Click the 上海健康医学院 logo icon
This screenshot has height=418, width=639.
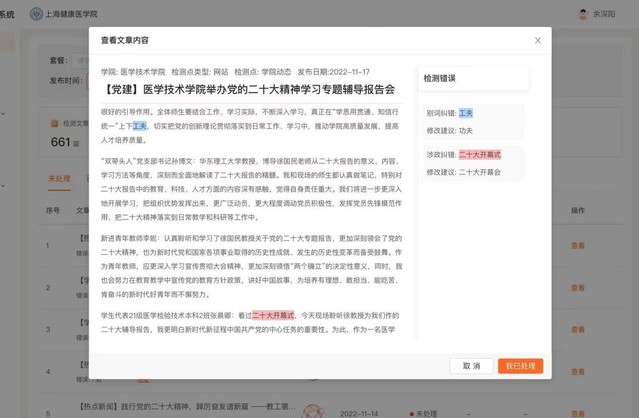coord(37,15)
